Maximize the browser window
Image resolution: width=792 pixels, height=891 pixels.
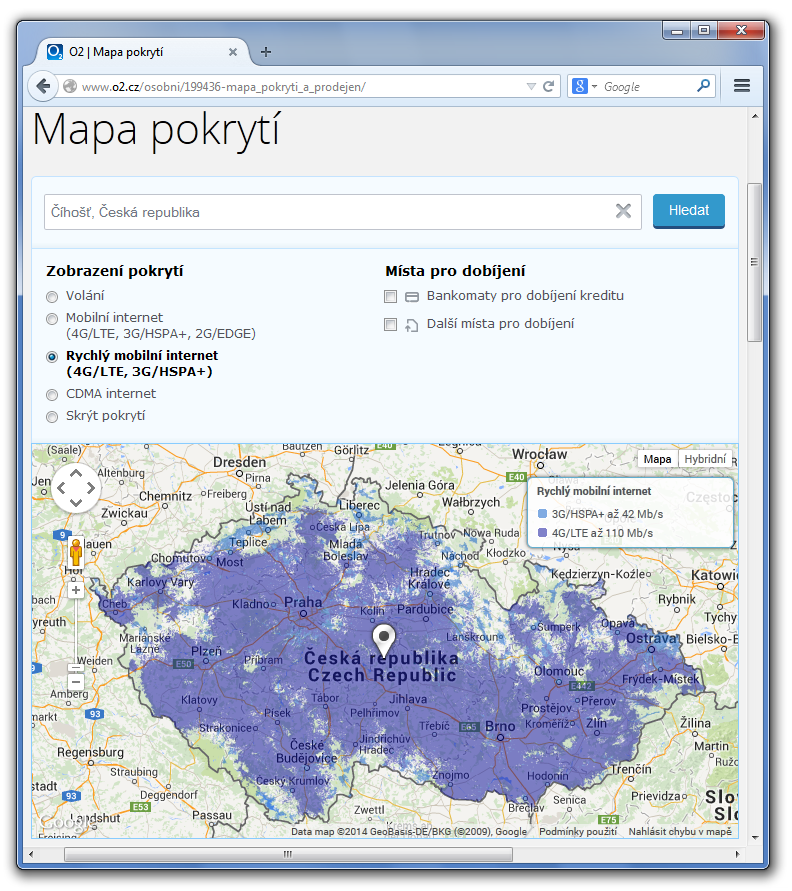click(704, 31)
